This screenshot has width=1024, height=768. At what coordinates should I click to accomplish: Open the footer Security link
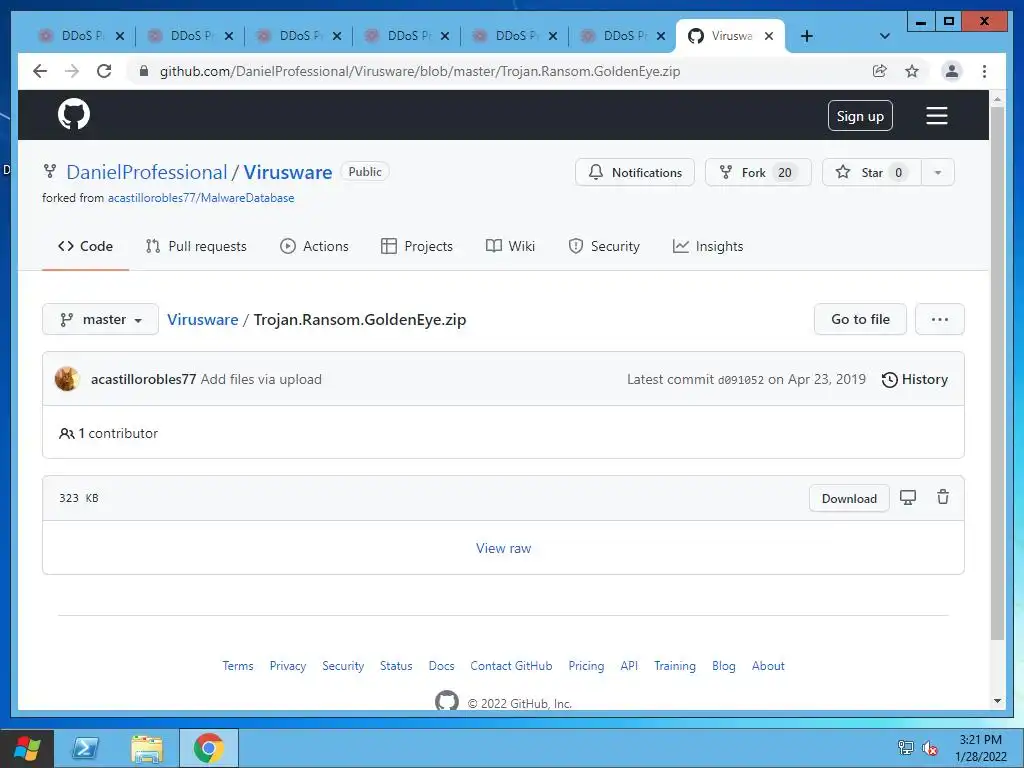(343, 666)
